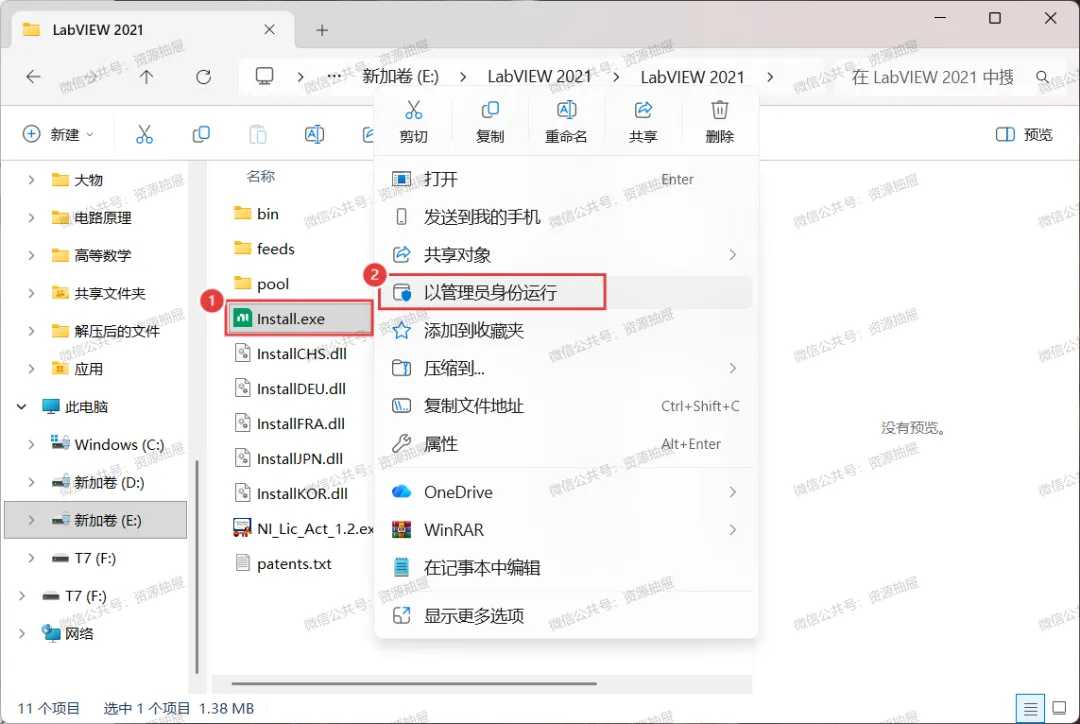1080x724 pixels.
Task: Expand the 网络 network node
Action: [x=21, y=633]
